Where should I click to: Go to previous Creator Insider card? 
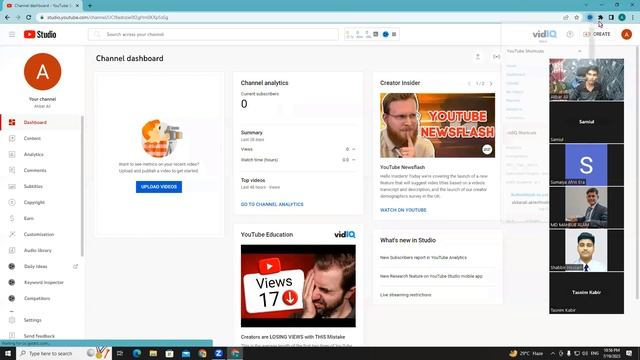(469, 83)
